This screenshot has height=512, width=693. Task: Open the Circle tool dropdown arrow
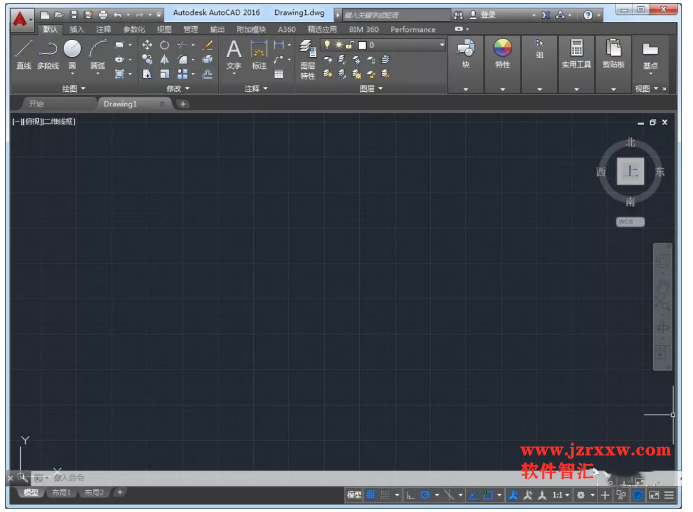click(x=72, y=74)
